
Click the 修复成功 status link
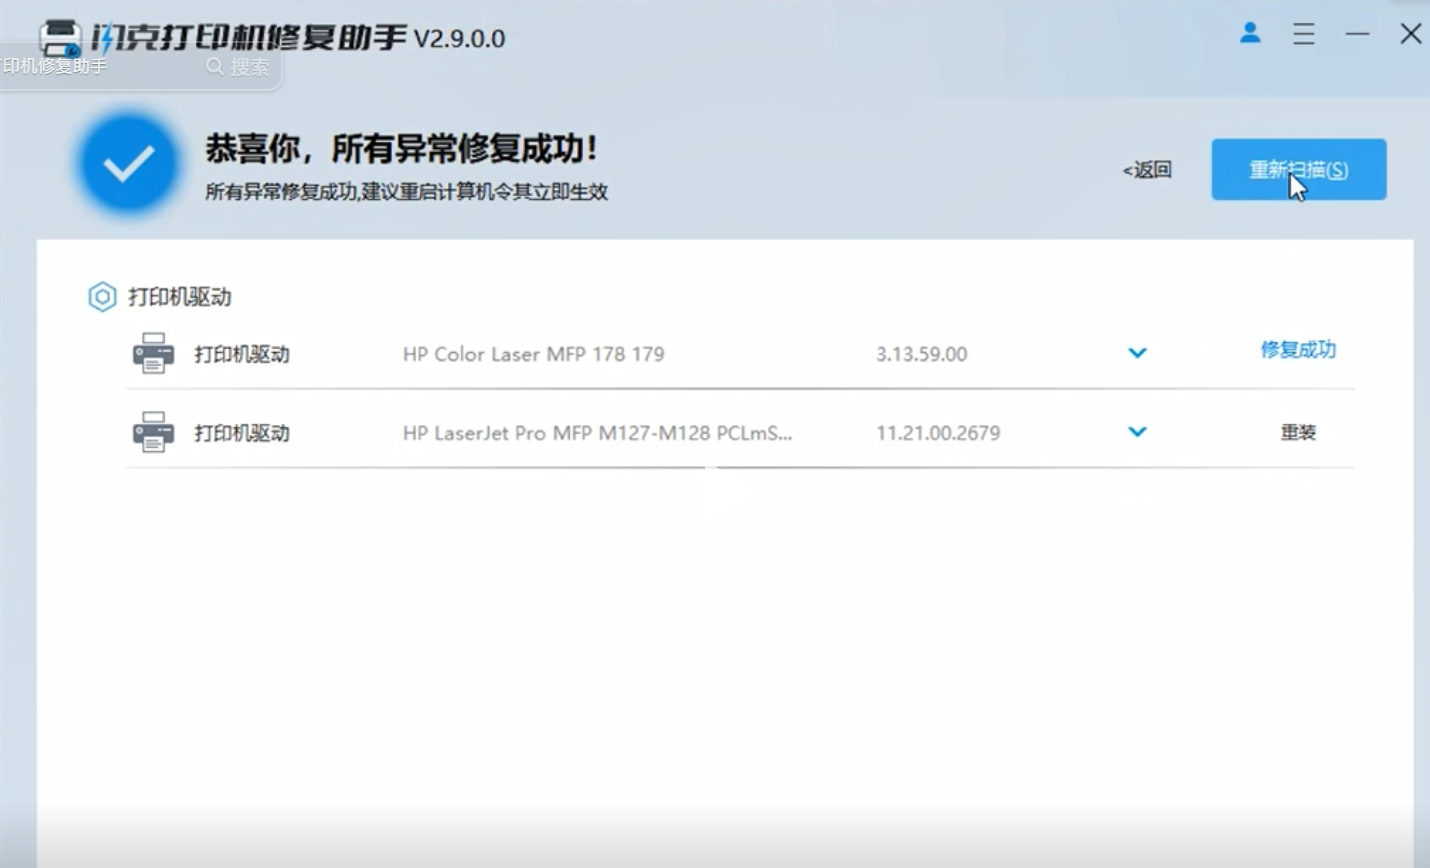coord(1297,351)
